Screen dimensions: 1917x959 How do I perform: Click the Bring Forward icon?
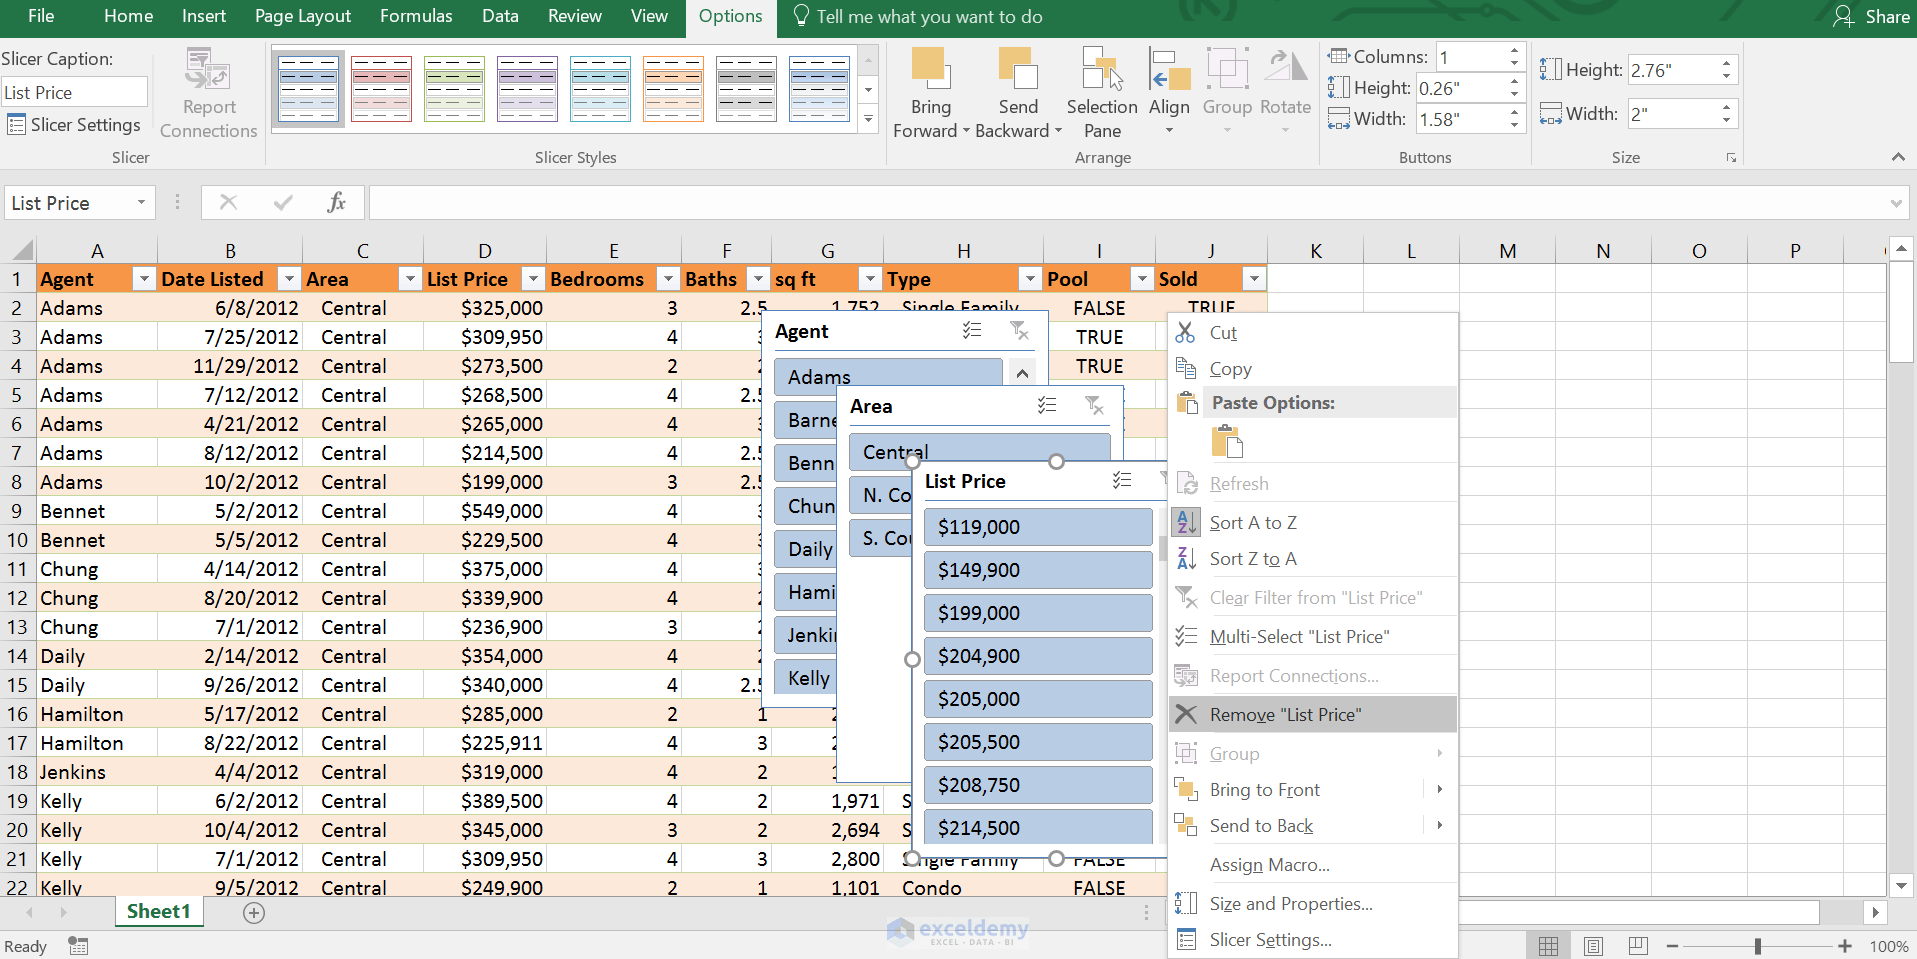coord(930,70)
